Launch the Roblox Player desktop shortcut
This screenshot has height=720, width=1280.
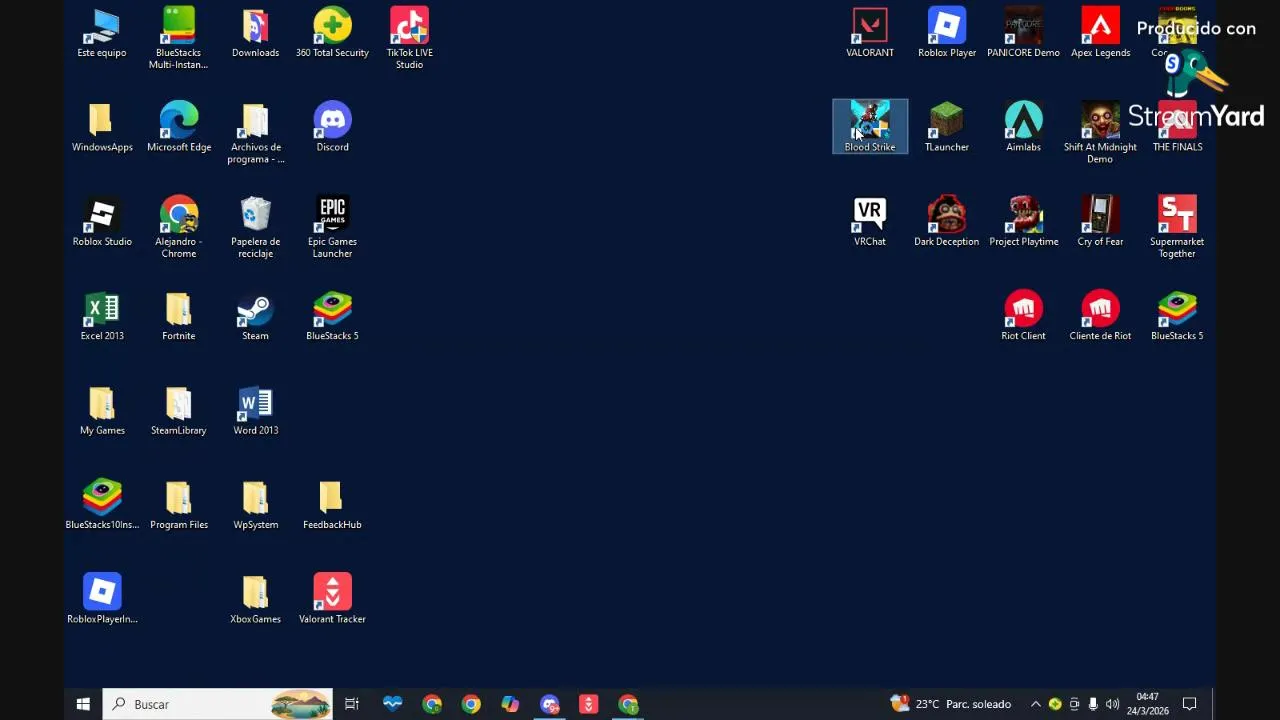coord(947,33)
